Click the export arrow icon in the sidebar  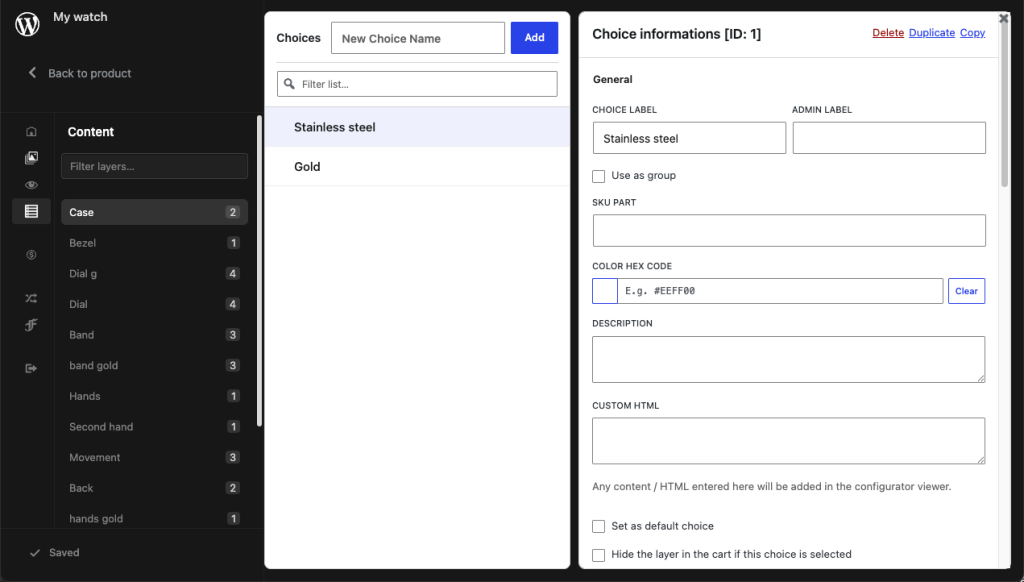click(x=31, y=368)
